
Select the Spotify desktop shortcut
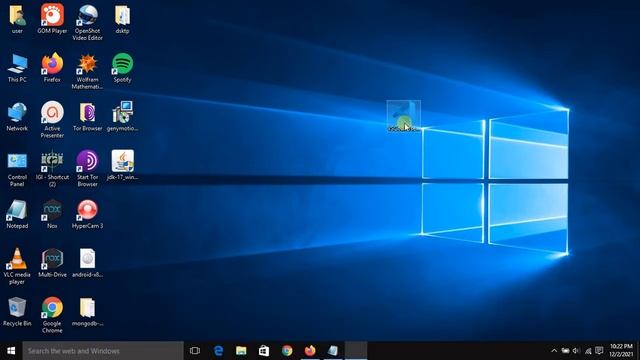122,68
